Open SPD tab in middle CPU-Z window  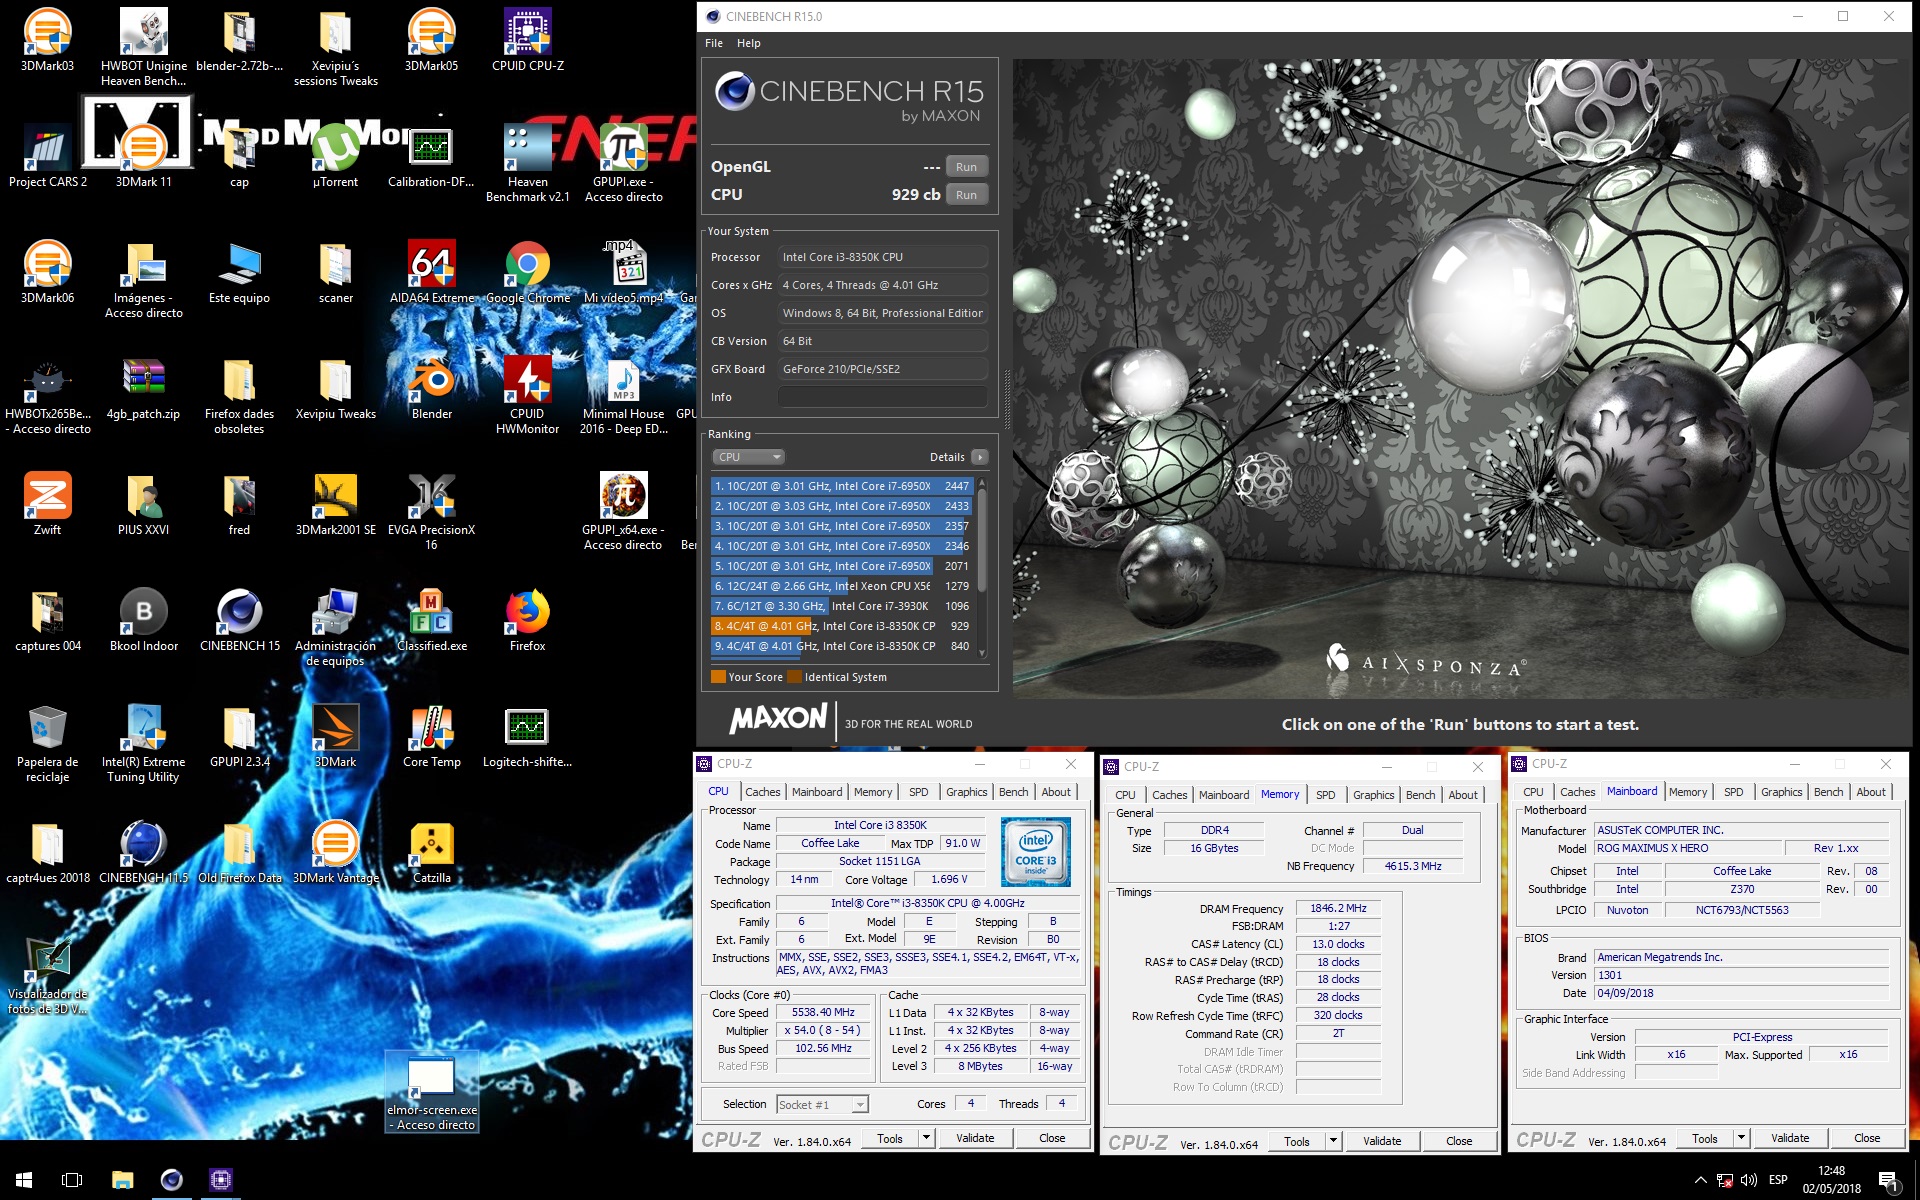pyautogui.click(x=1325, y=795)
